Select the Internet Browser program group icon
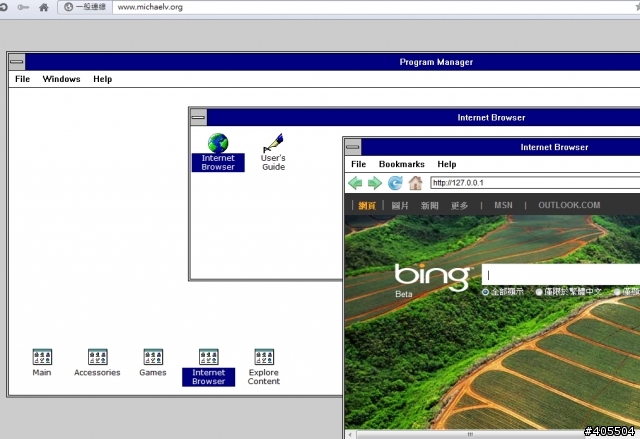Viewport: 640px width, 439px height. click(209, 357)
